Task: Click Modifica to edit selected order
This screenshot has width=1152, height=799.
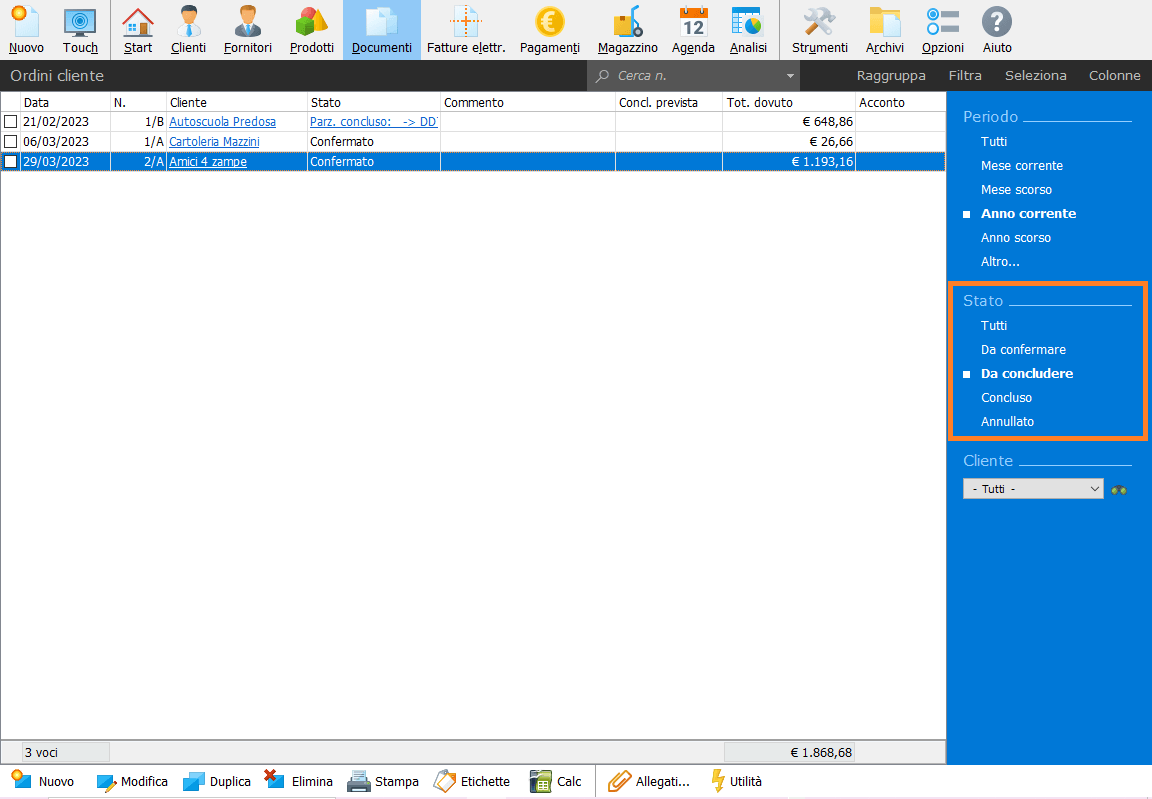Action: point(132,781)
